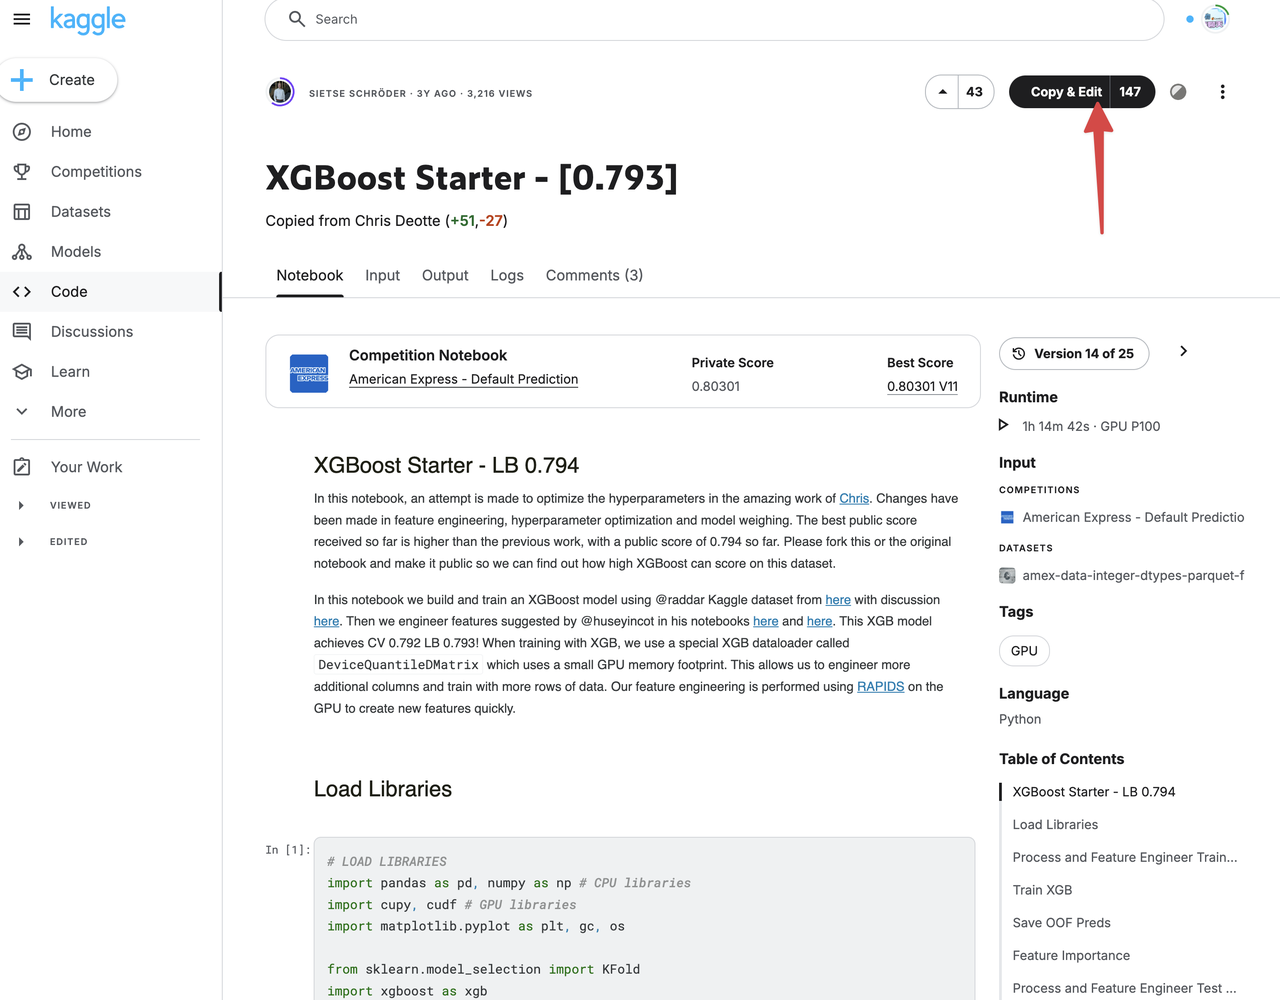Switch to the Comments (3) tab
This screenshot has width=1280, height=1000.
594,276
